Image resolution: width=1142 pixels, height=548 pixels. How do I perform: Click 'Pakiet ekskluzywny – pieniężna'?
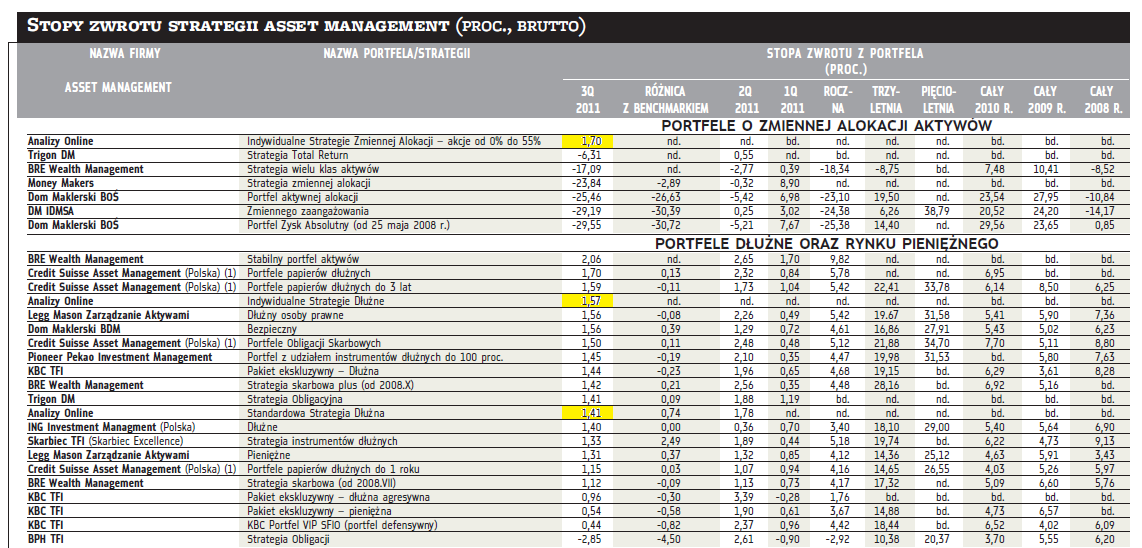pyautogui.click(x=319, y=511)
